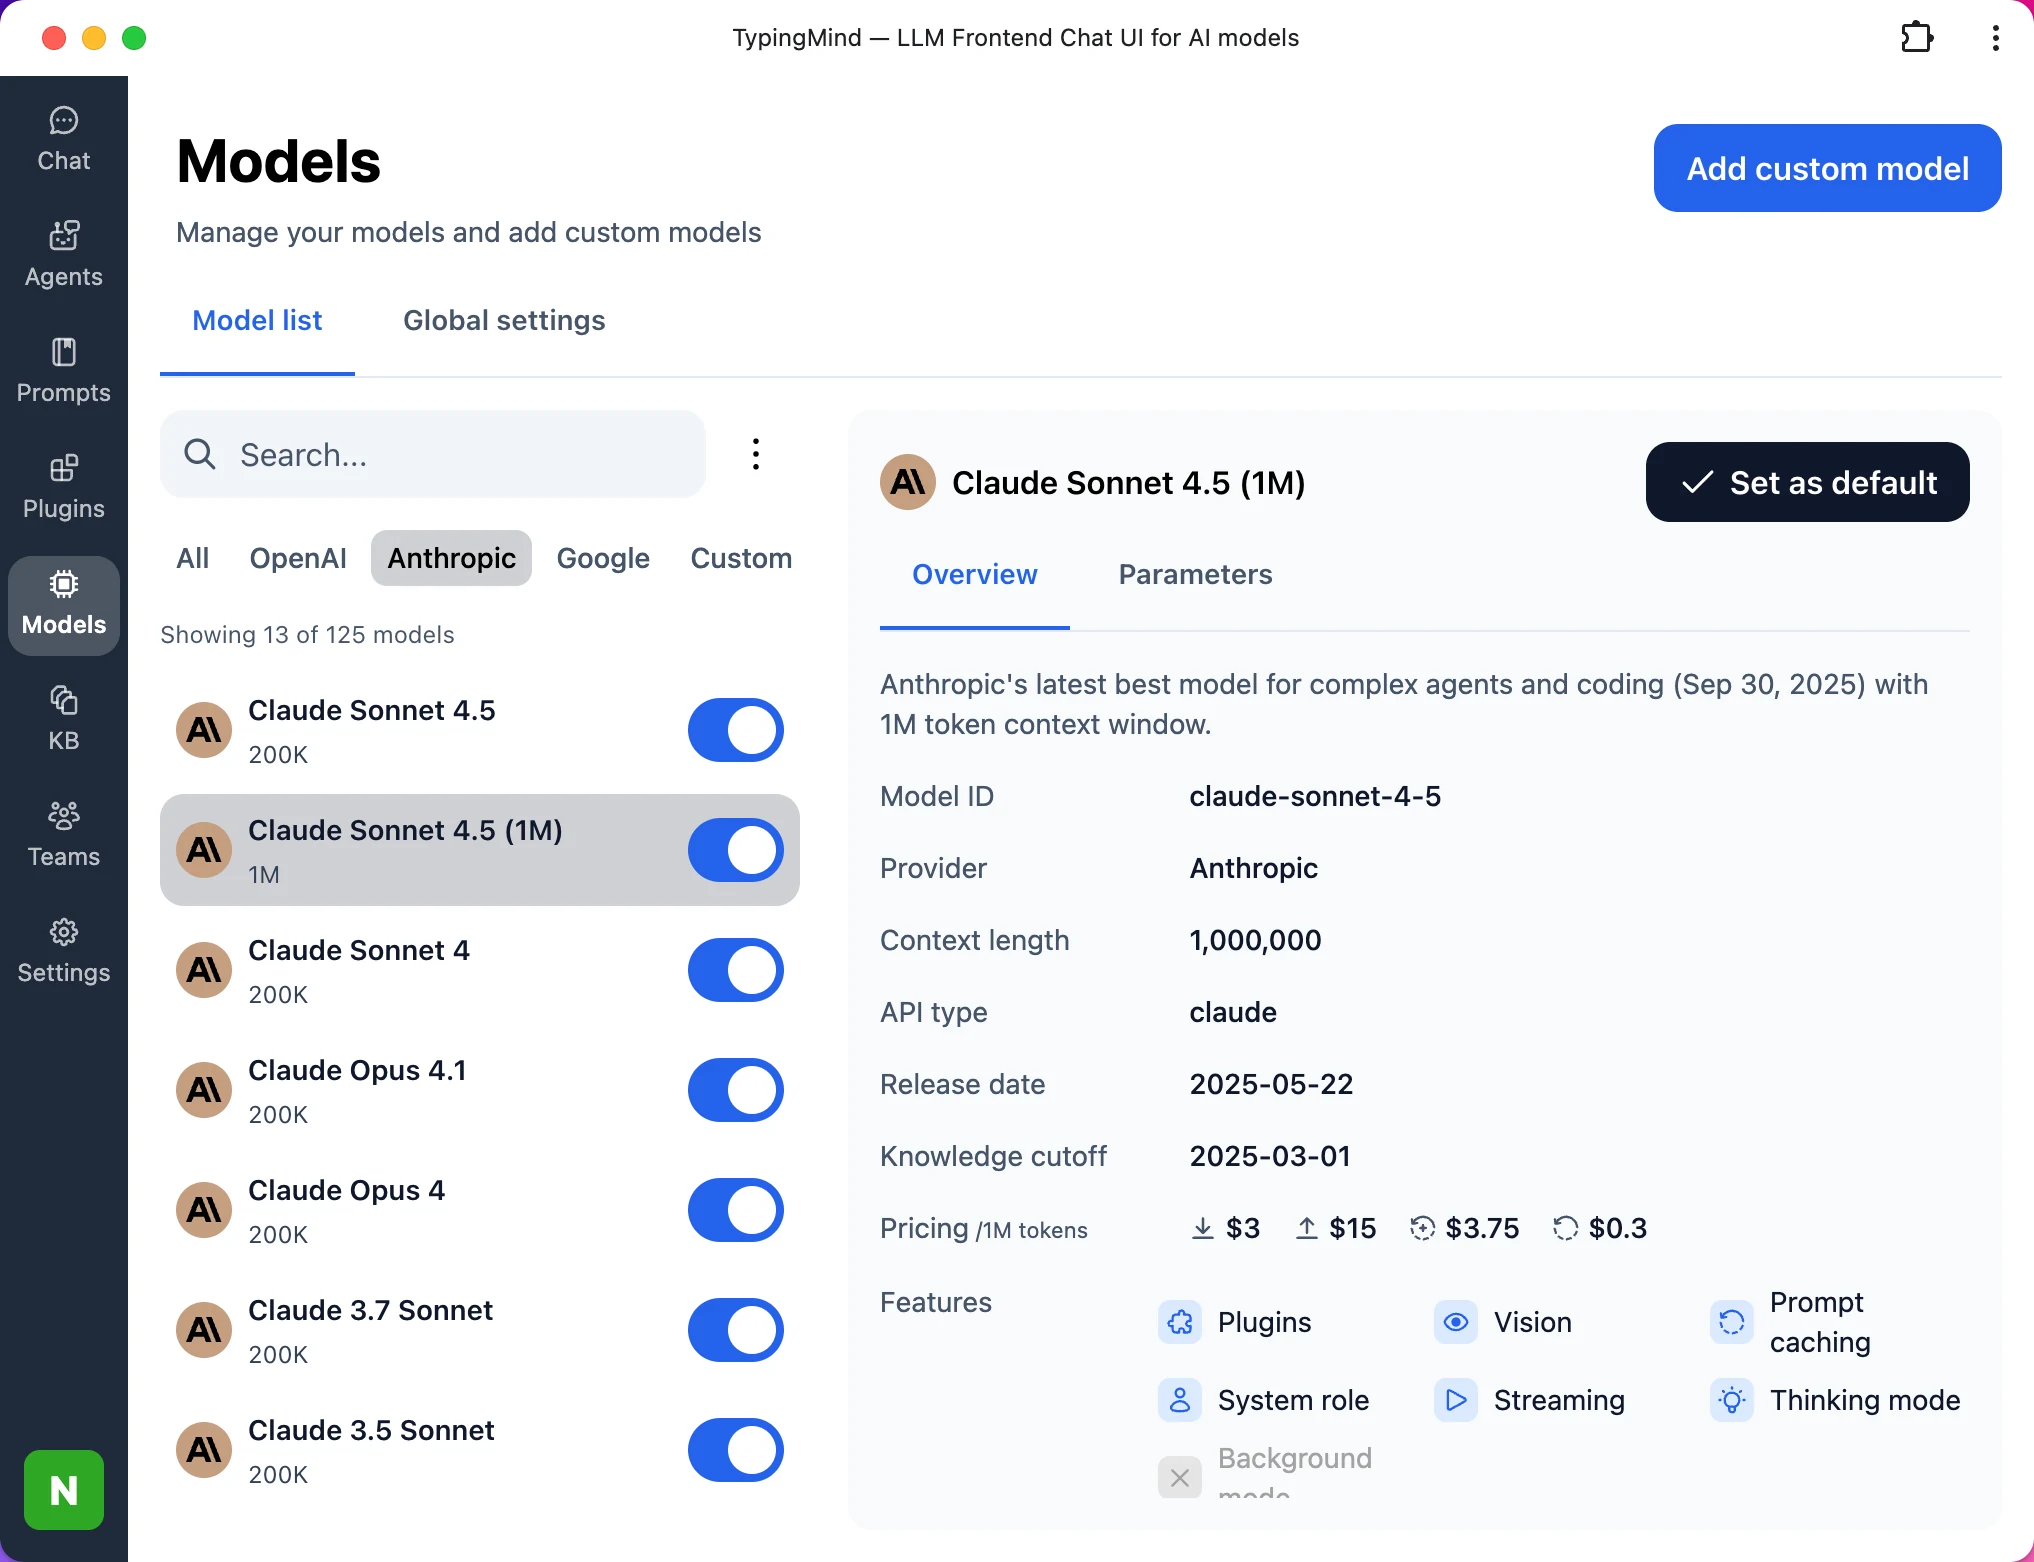This screenshot has height=1562, width=2034.
Task: Disable the Claude Opus 4.1 model
Action: tap(736, 1090)
